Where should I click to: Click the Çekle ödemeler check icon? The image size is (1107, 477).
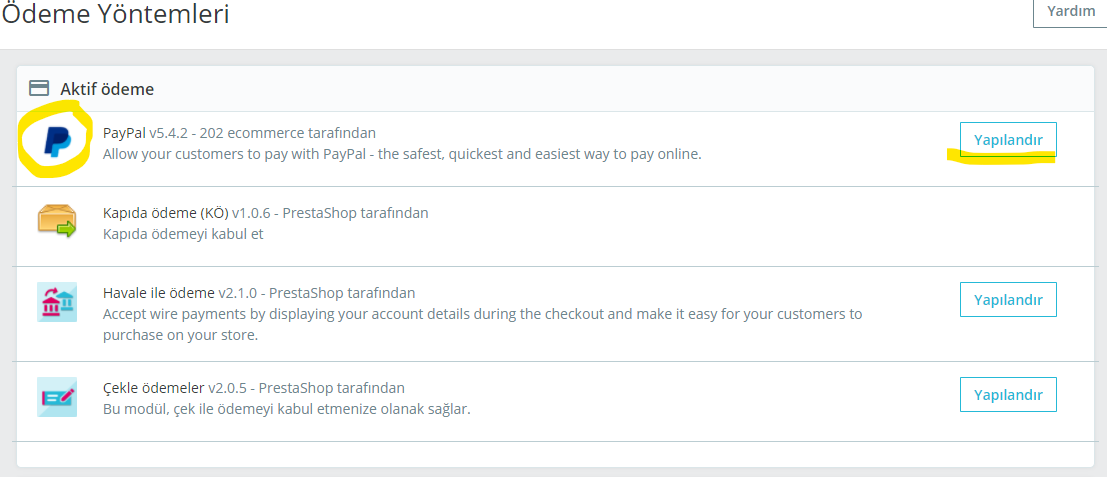click(x=56, y=397)
